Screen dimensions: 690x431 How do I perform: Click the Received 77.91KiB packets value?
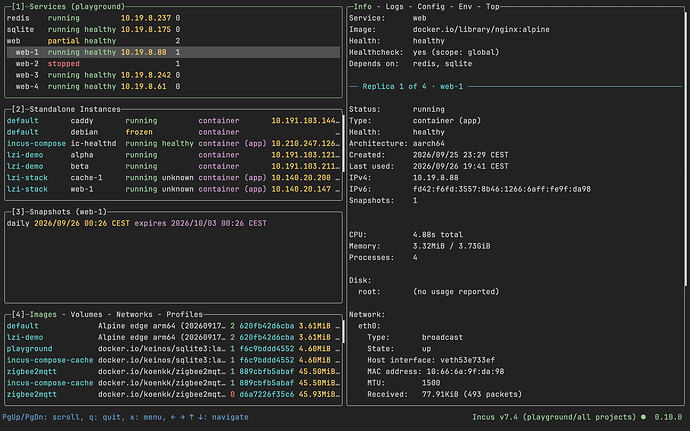[472, 394]
